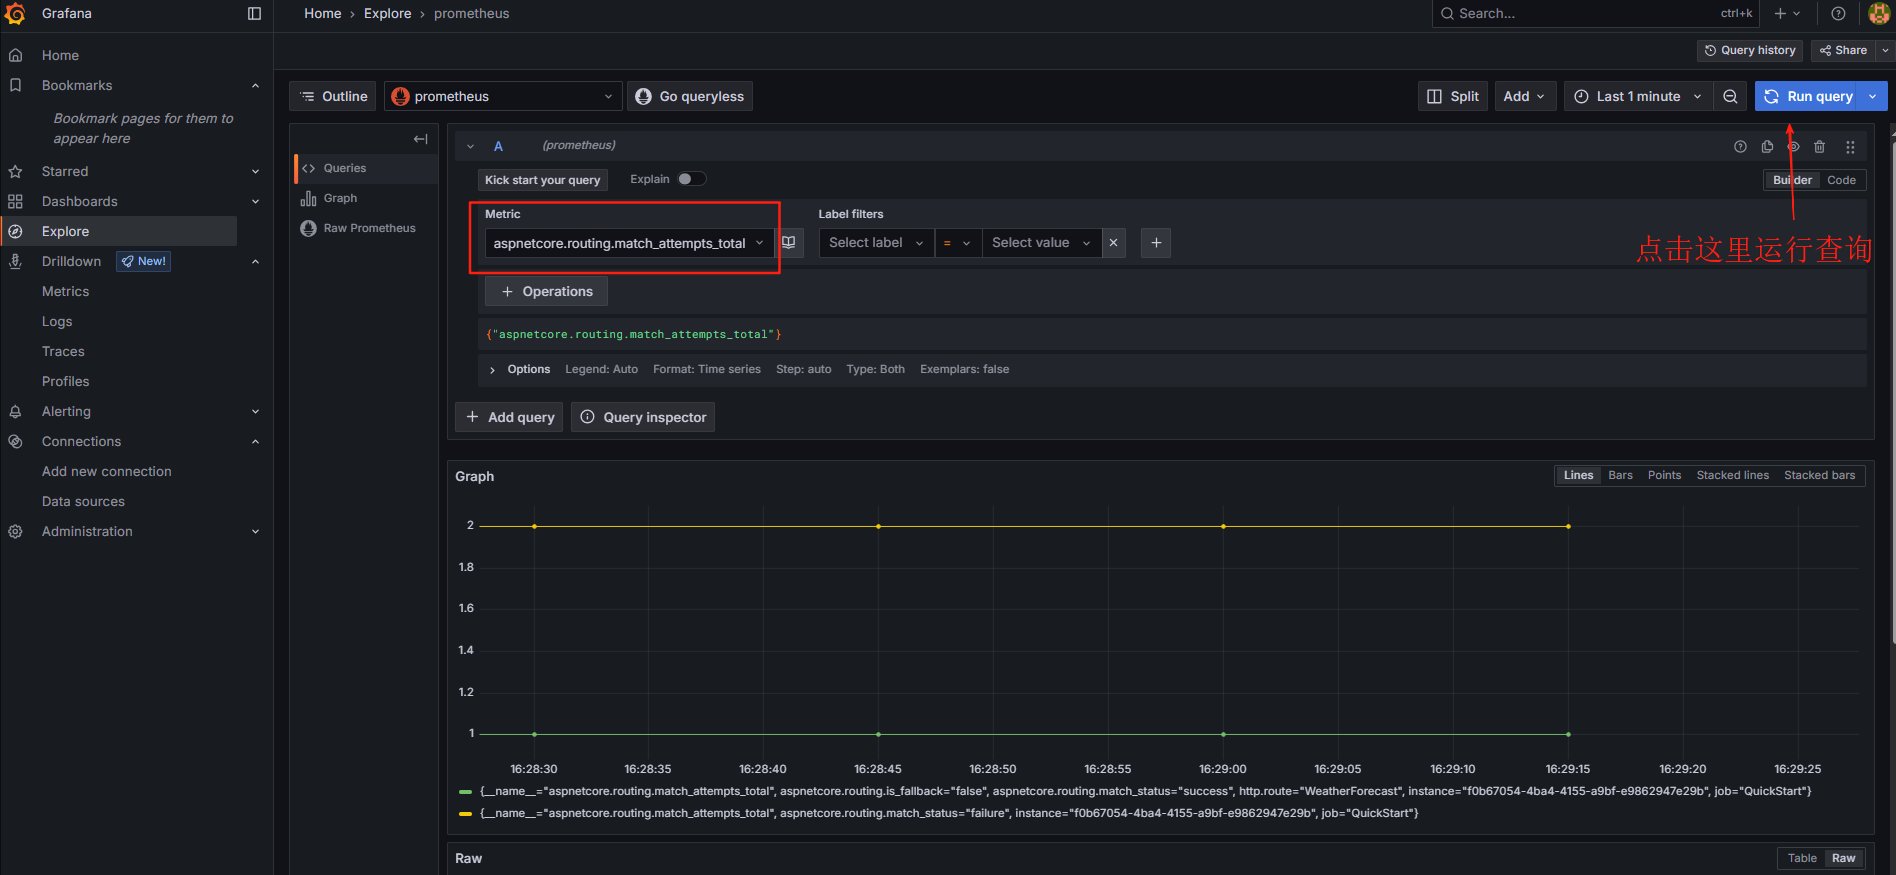
Task: Switch query editor to Code mode
Action: (x=1841, y=180)
